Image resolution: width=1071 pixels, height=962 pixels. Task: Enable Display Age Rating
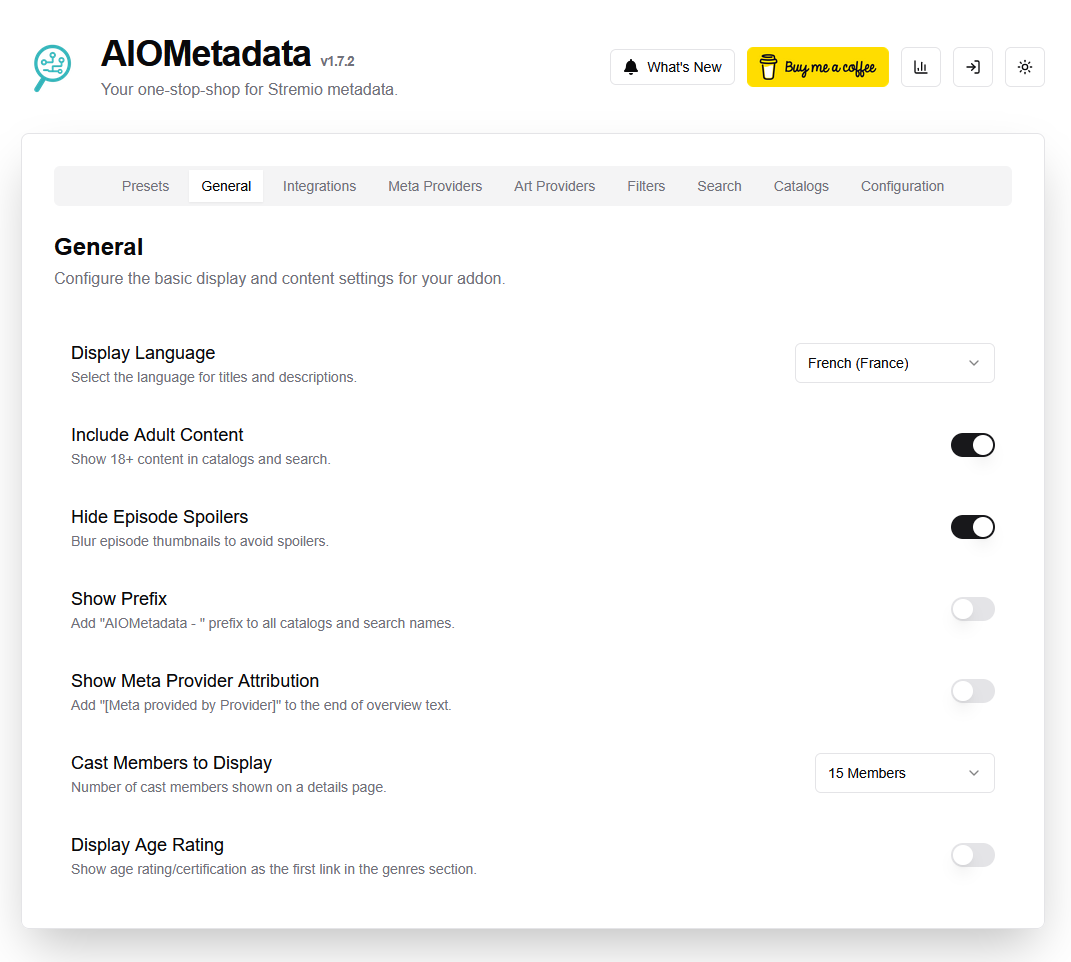click(x=972, y=855)
